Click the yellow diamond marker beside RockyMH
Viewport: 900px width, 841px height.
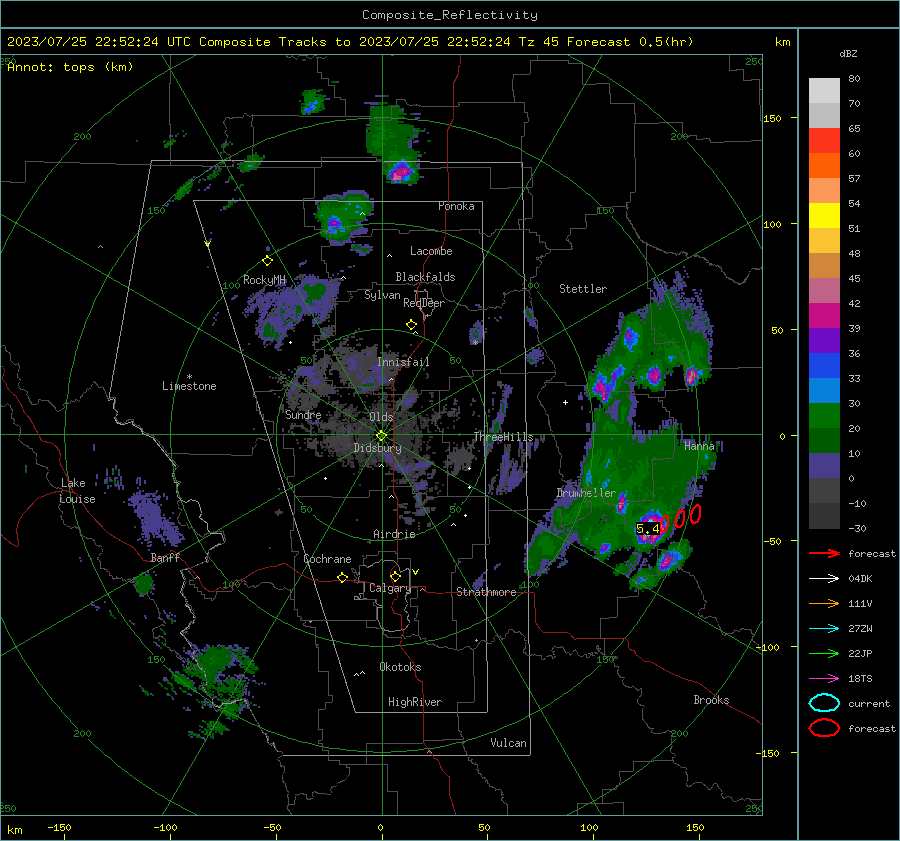pyautogui.click(x=267, y=261)
